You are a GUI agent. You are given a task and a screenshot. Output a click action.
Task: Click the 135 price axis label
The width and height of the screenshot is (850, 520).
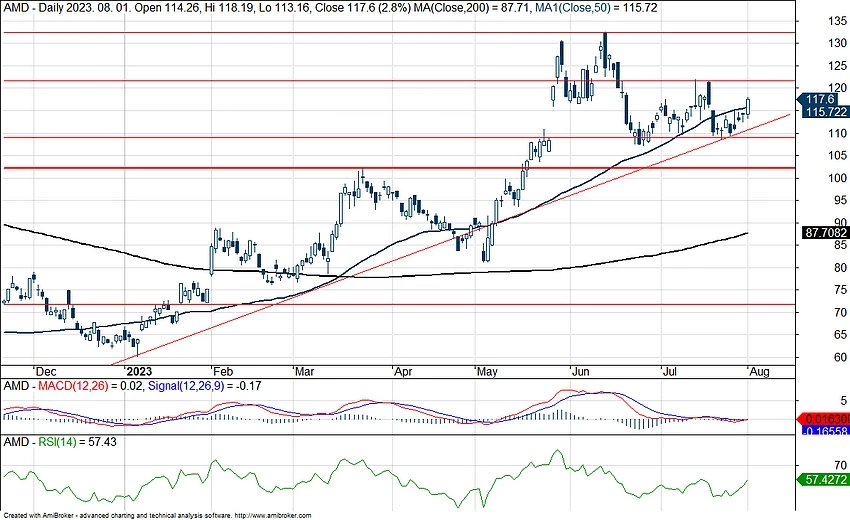coord(838,21)
